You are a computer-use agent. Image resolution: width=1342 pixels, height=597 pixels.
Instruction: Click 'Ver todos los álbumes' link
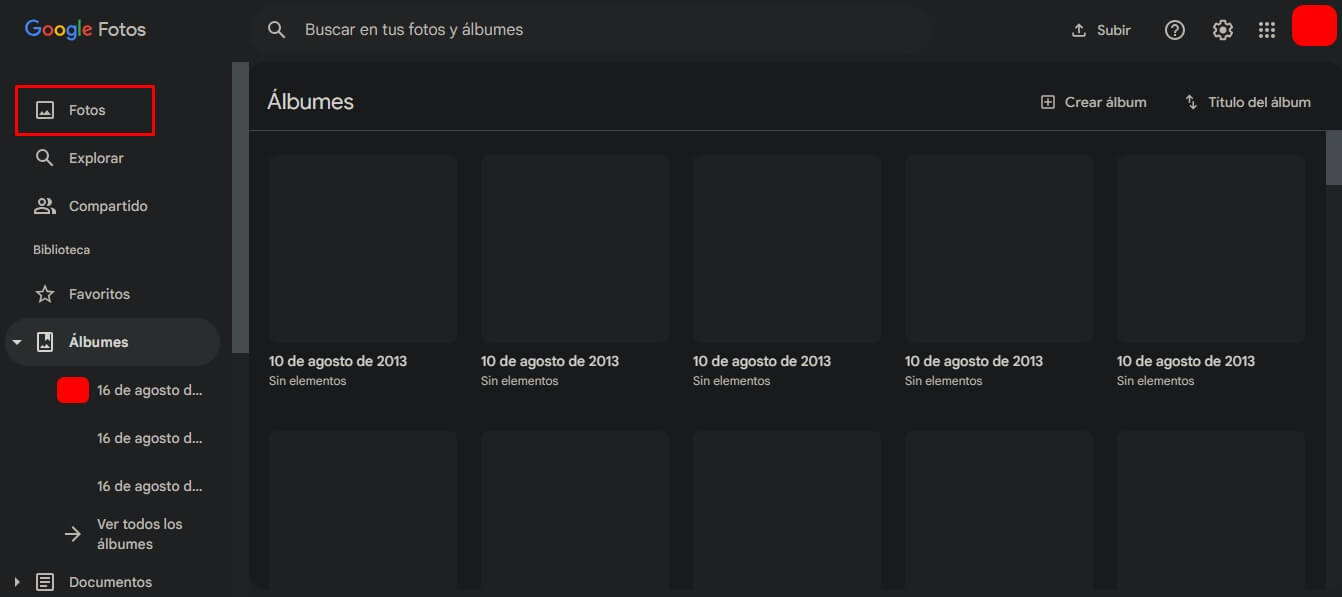[x=139, y=534]
